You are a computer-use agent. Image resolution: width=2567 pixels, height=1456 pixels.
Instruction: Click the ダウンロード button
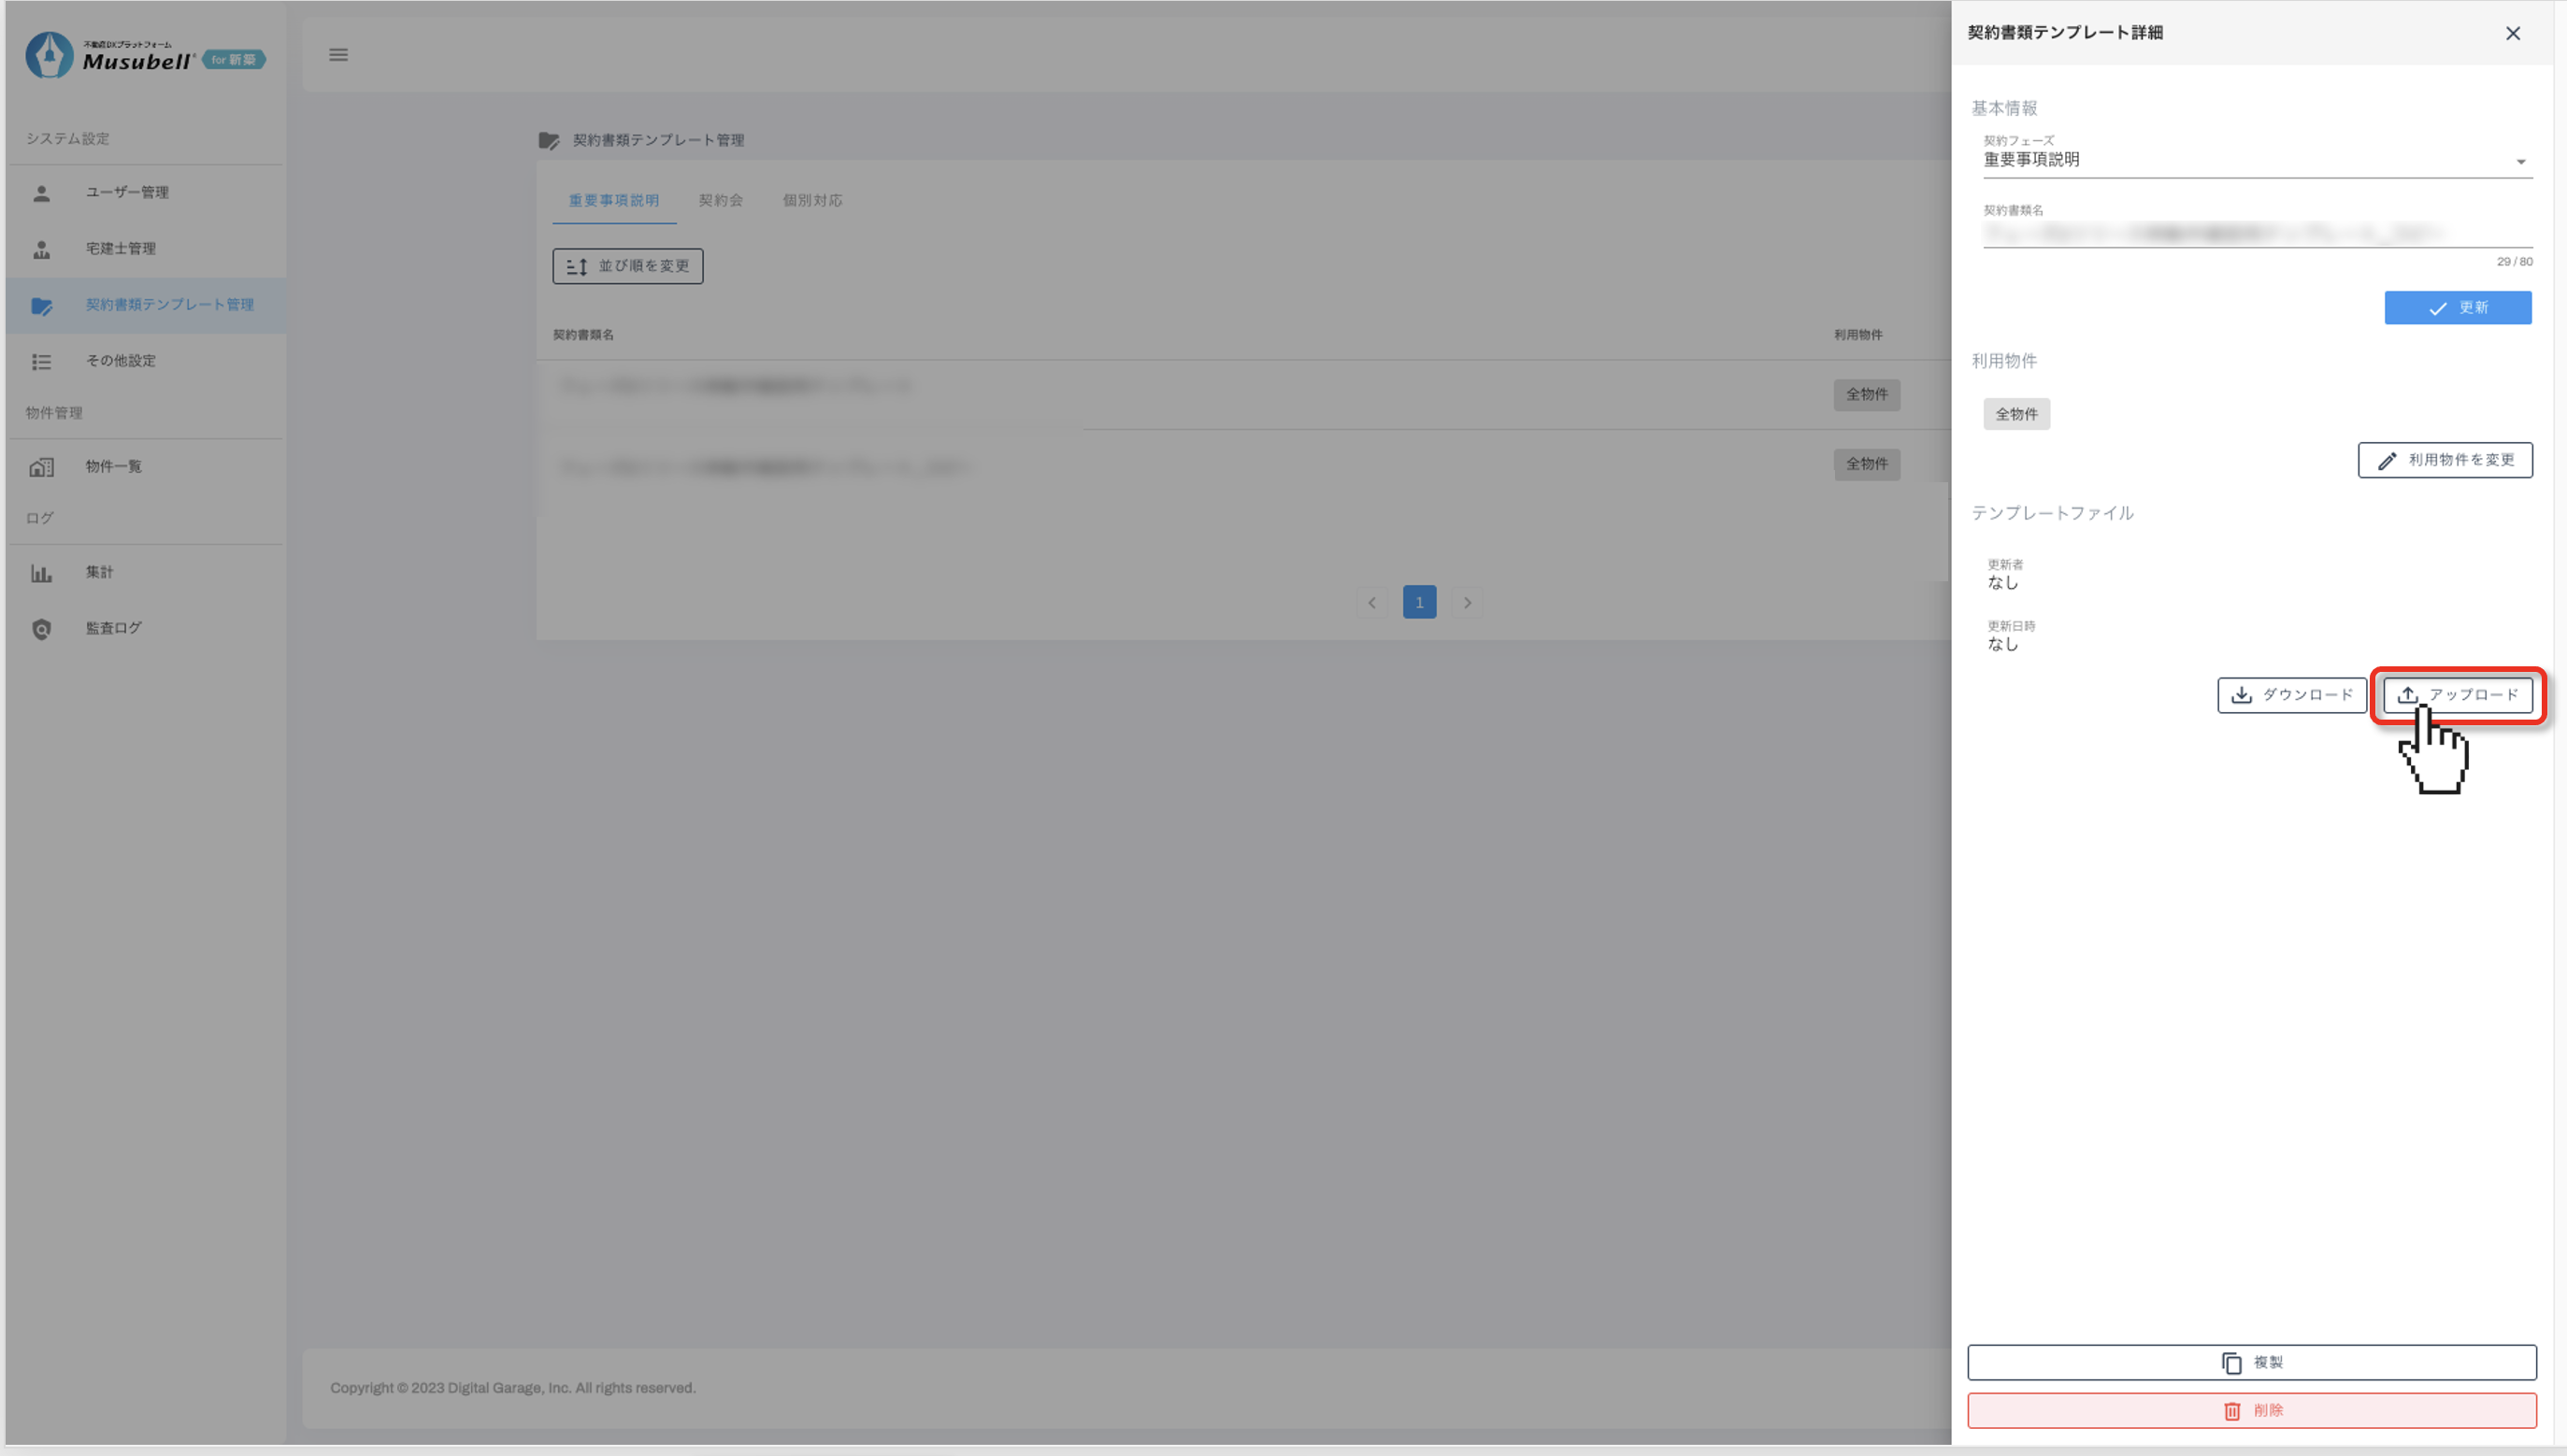(x=2291, y=695)
